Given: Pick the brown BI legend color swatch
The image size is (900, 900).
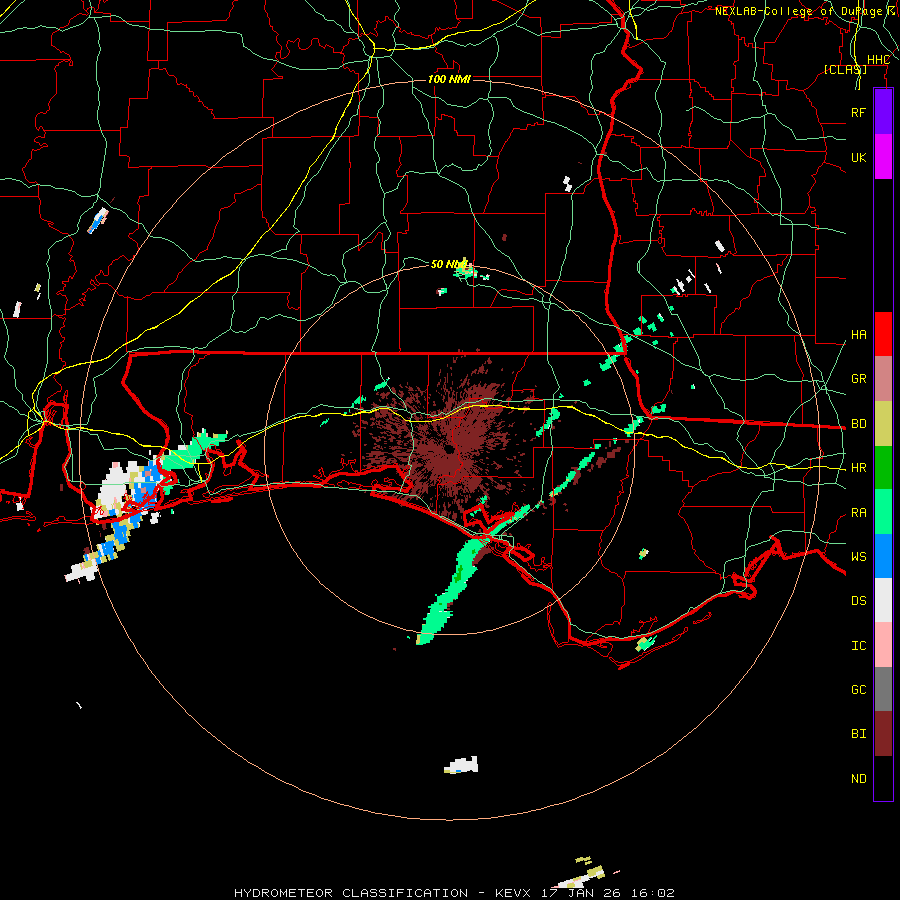Looking at the screenshot, I should click(883, 734).
